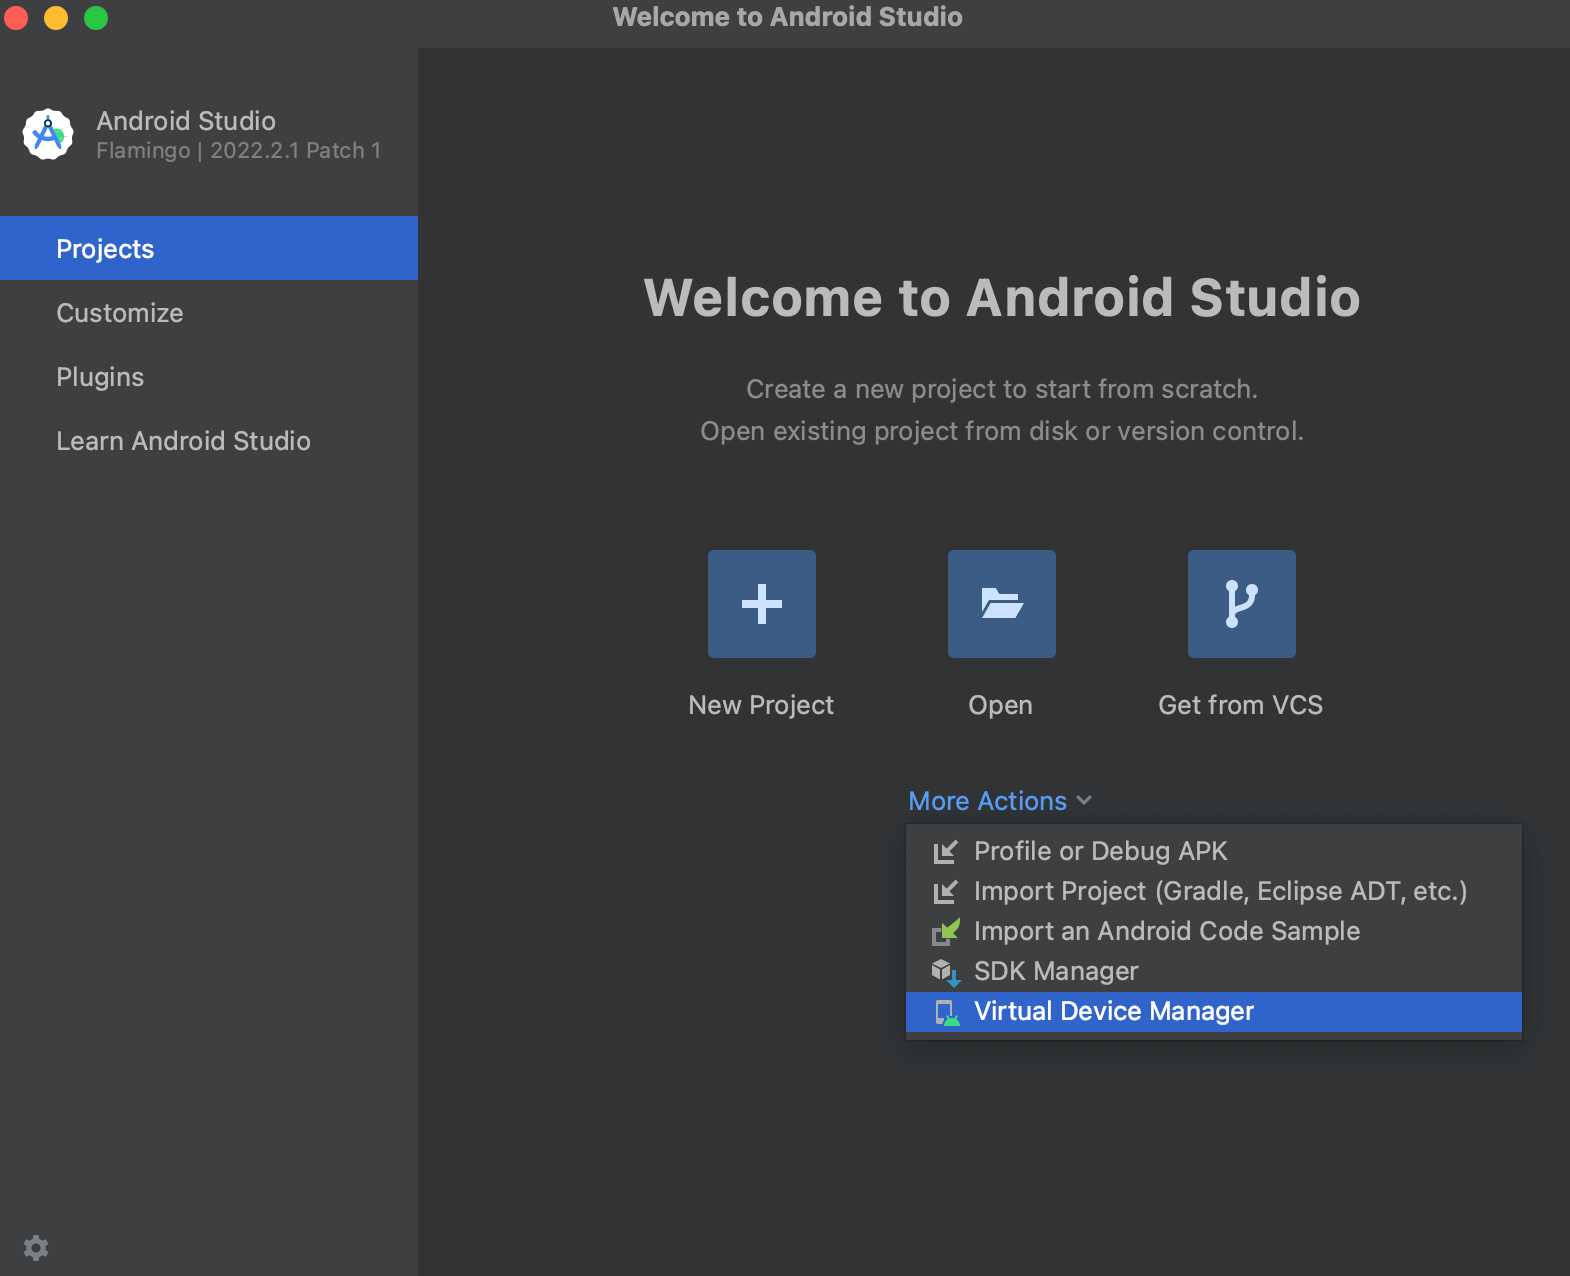Open the Plugins tab
Image resolution: width=1570 pixels, height=1276 pixels.
click(209, 376)
